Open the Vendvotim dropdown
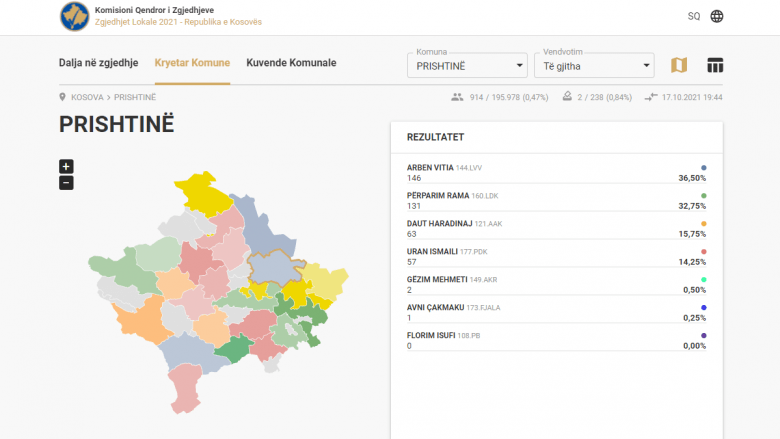Screen dimensions: 780x439 pos(594,65)
